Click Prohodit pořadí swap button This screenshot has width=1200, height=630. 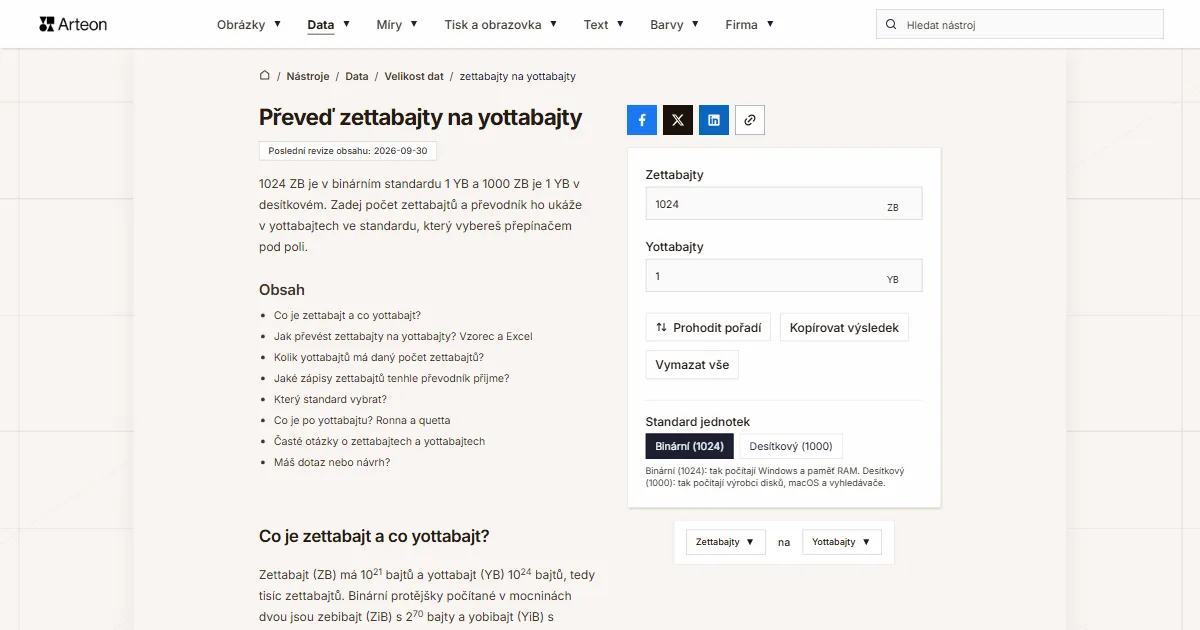(708, 327)
